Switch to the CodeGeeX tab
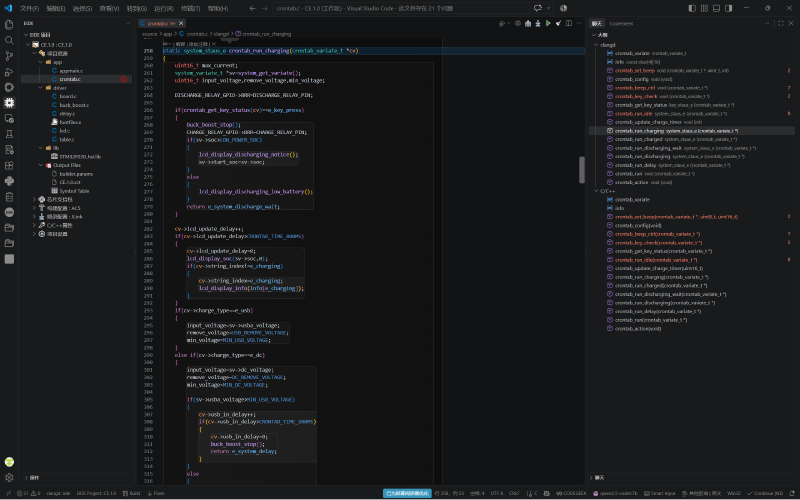800x500 pixels. (x=621, y=23)
